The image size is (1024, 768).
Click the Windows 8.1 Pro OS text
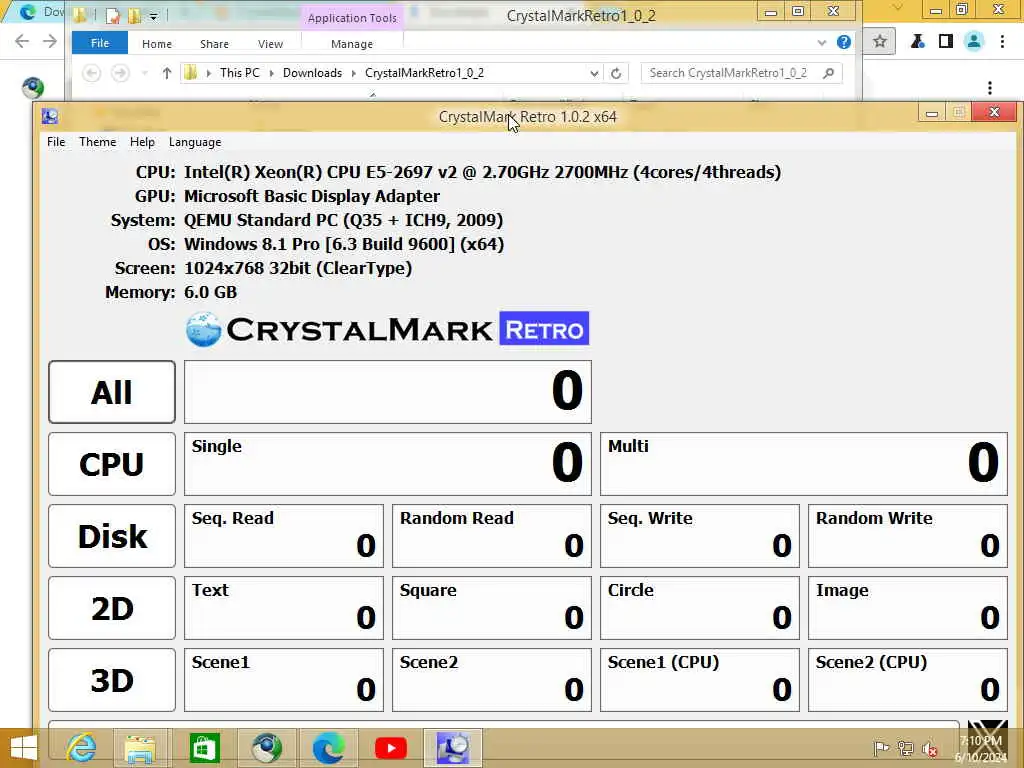tap(344, 244)
